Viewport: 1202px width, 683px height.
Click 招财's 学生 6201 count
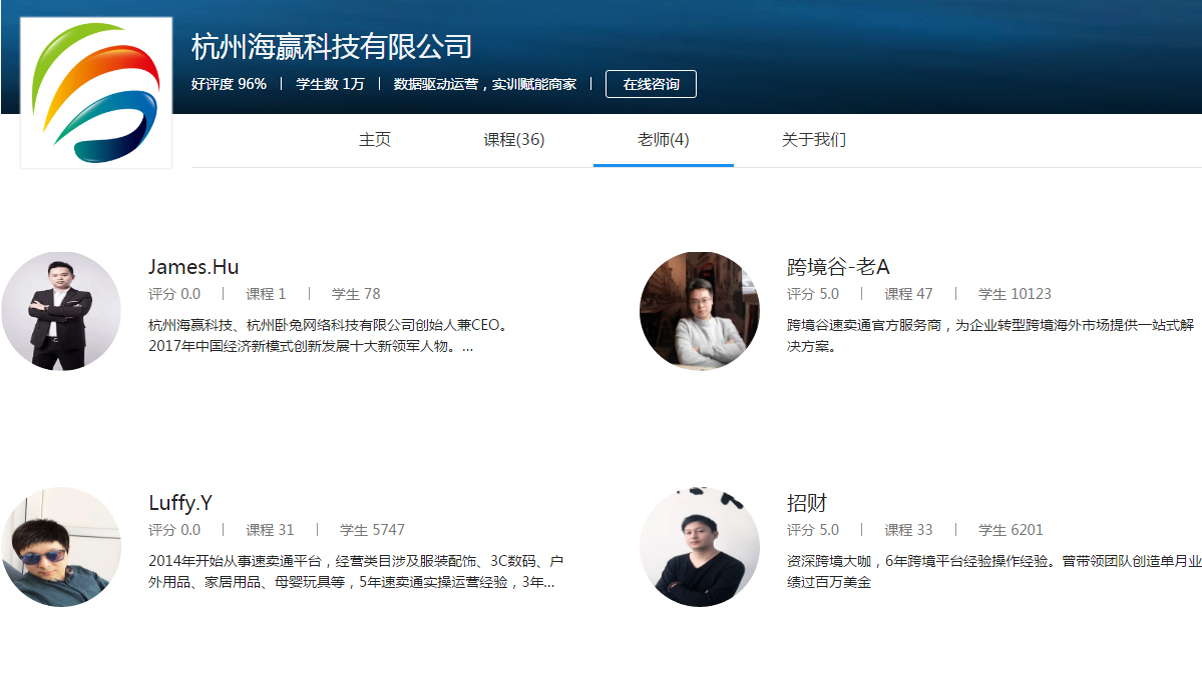click(x=1011, y=530)
